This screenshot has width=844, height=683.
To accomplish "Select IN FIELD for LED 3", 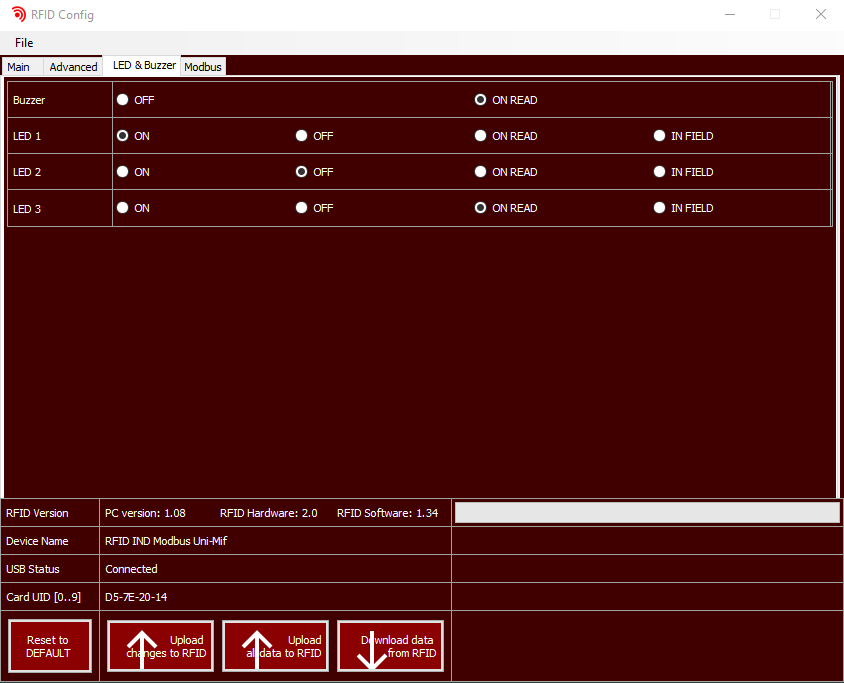I will point(660,208).
